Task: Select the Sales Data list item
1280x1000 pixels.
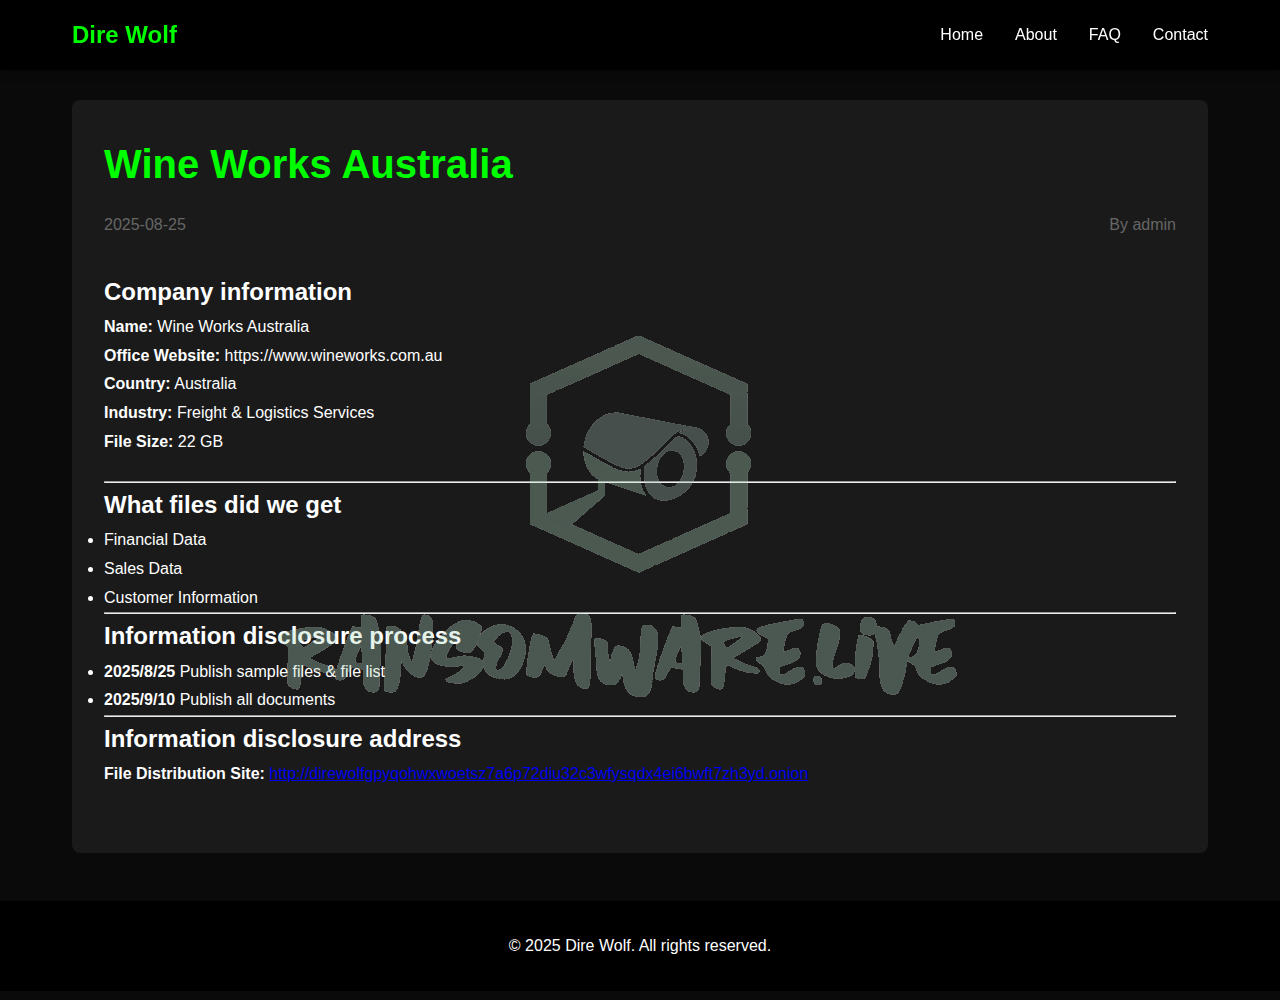Action: (x=143, y=569)
